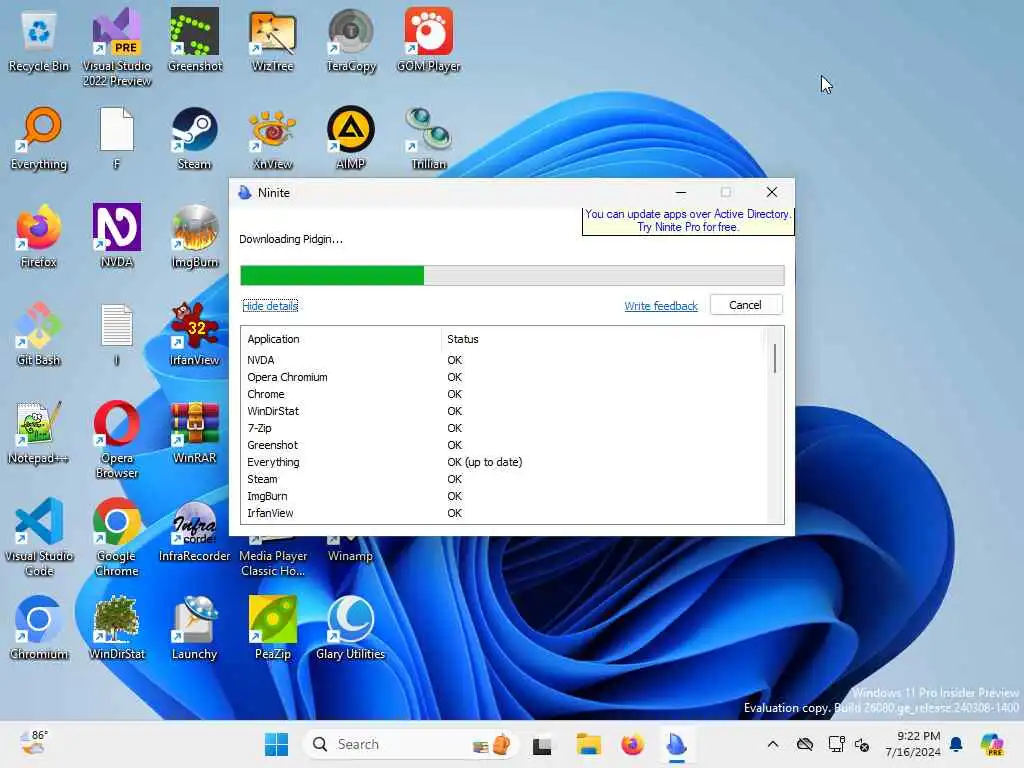Select the Steam row in details list

[503, 479]
